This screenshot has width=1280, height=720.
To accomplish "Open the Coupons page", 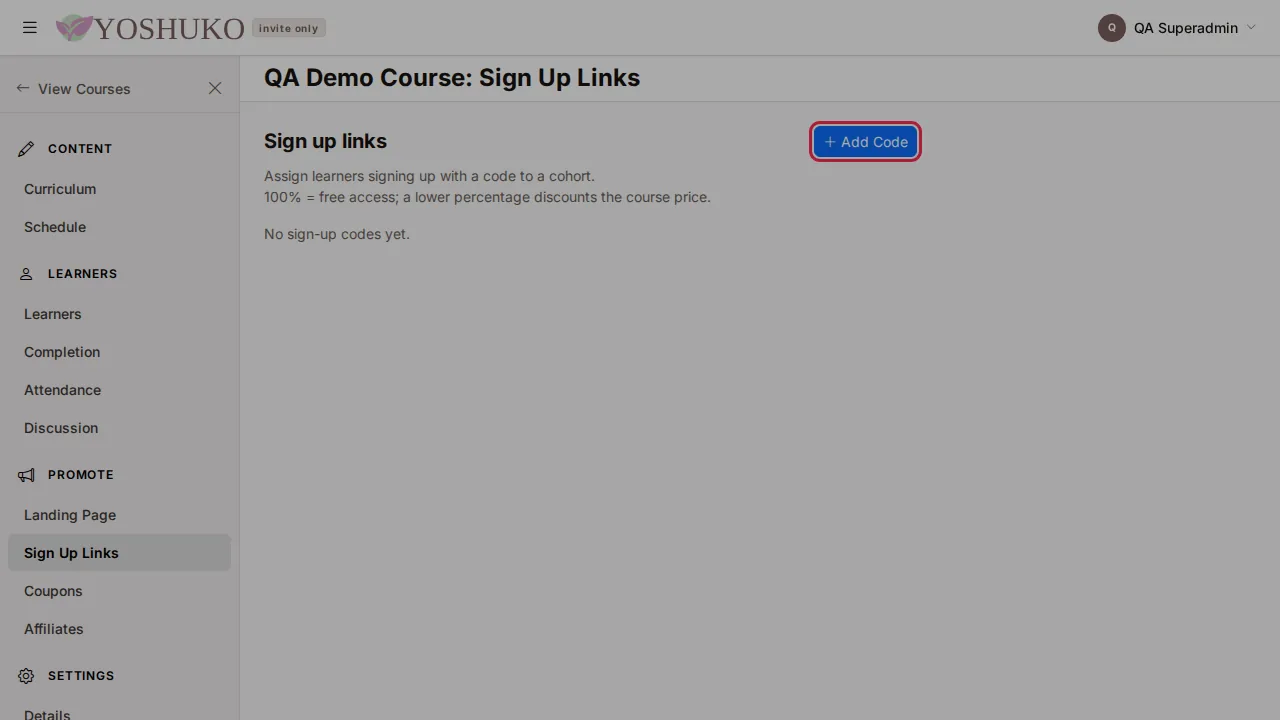I will pyautogui.click(x=119, y=591).
